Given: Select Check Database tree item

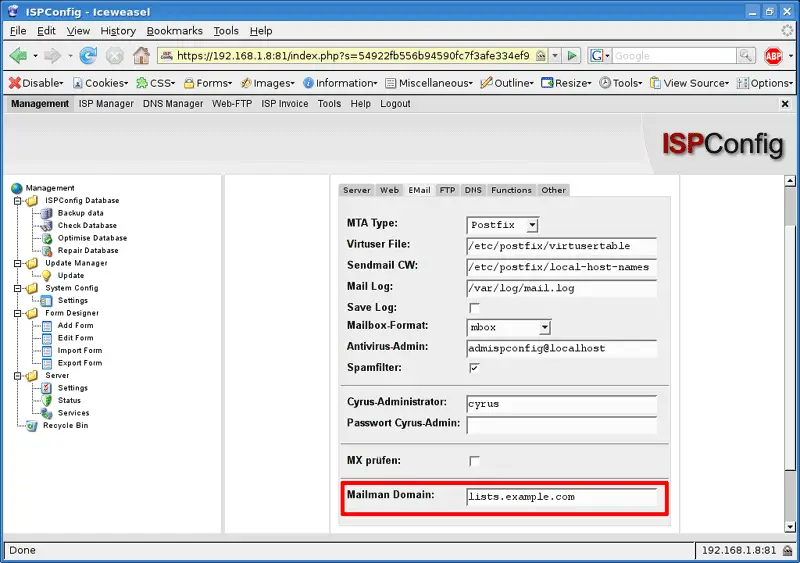Looking at the screenshot, I should click(87, 225).
